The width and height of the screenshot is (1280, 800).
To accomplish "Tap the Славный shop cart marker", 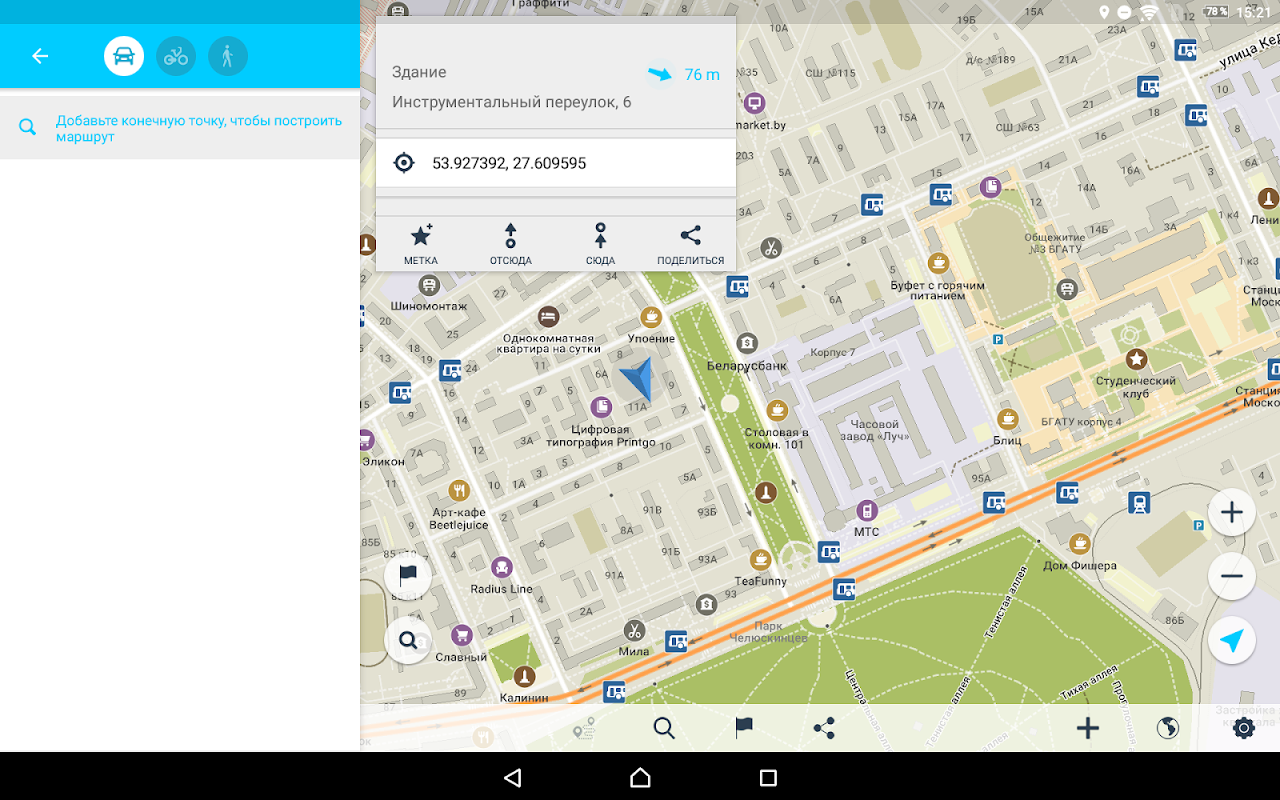I will point(462,635).
